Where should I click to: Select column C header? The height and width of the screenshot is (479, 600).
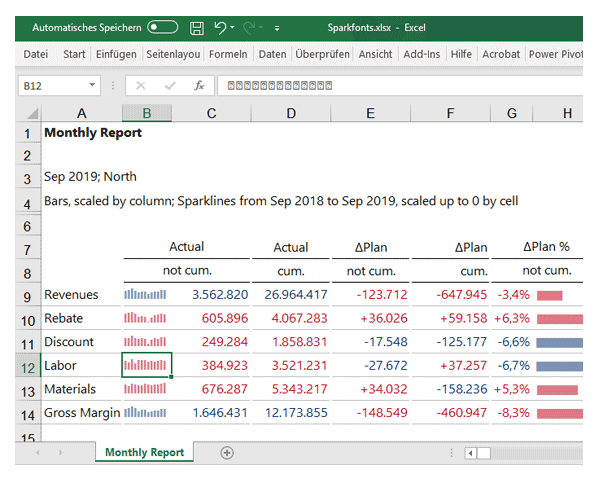211,113
